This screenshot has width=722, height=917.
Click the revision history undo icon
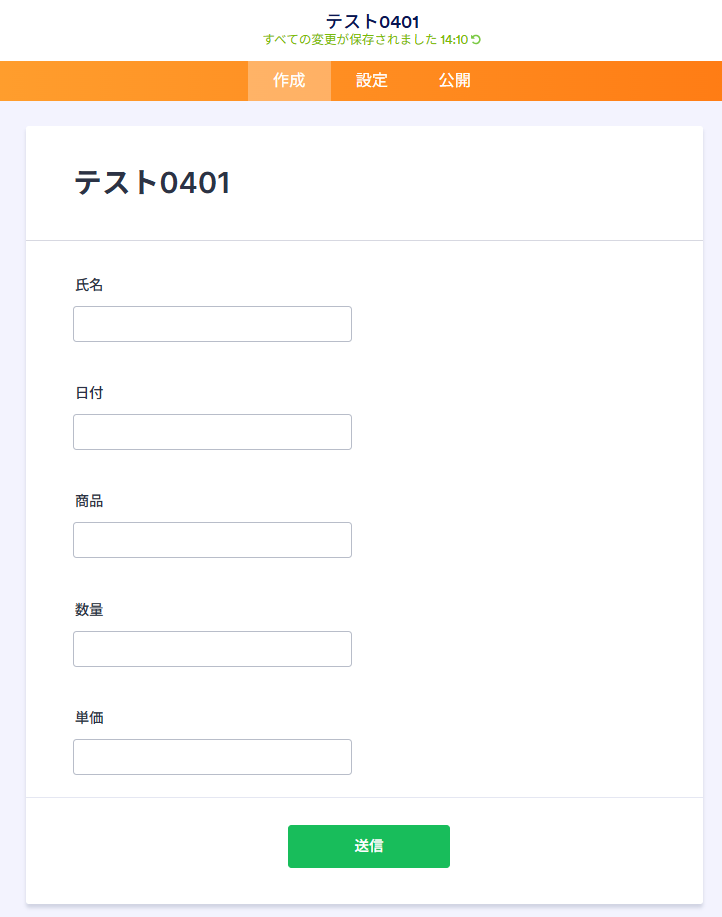pos(476,40)
